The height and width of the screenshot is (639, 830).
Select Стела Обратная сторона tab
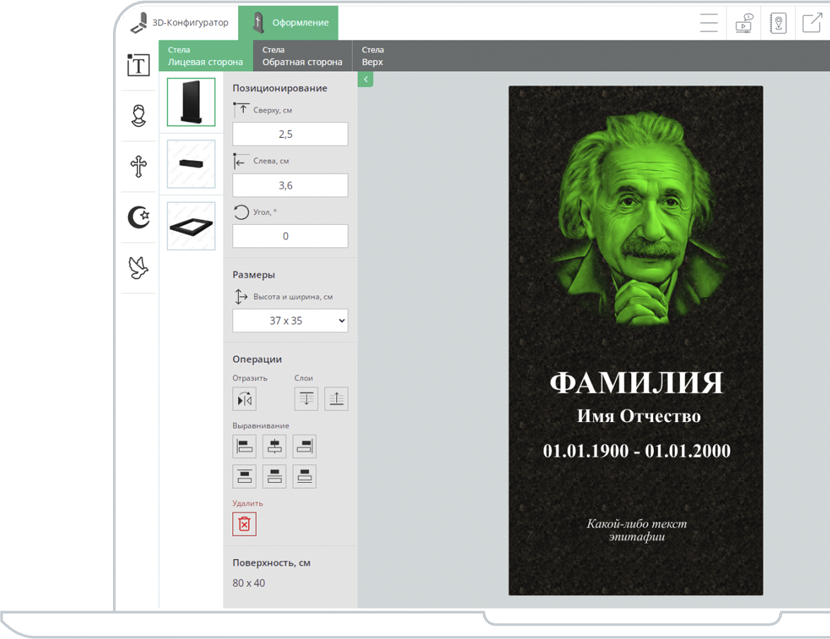click(302, 56)
